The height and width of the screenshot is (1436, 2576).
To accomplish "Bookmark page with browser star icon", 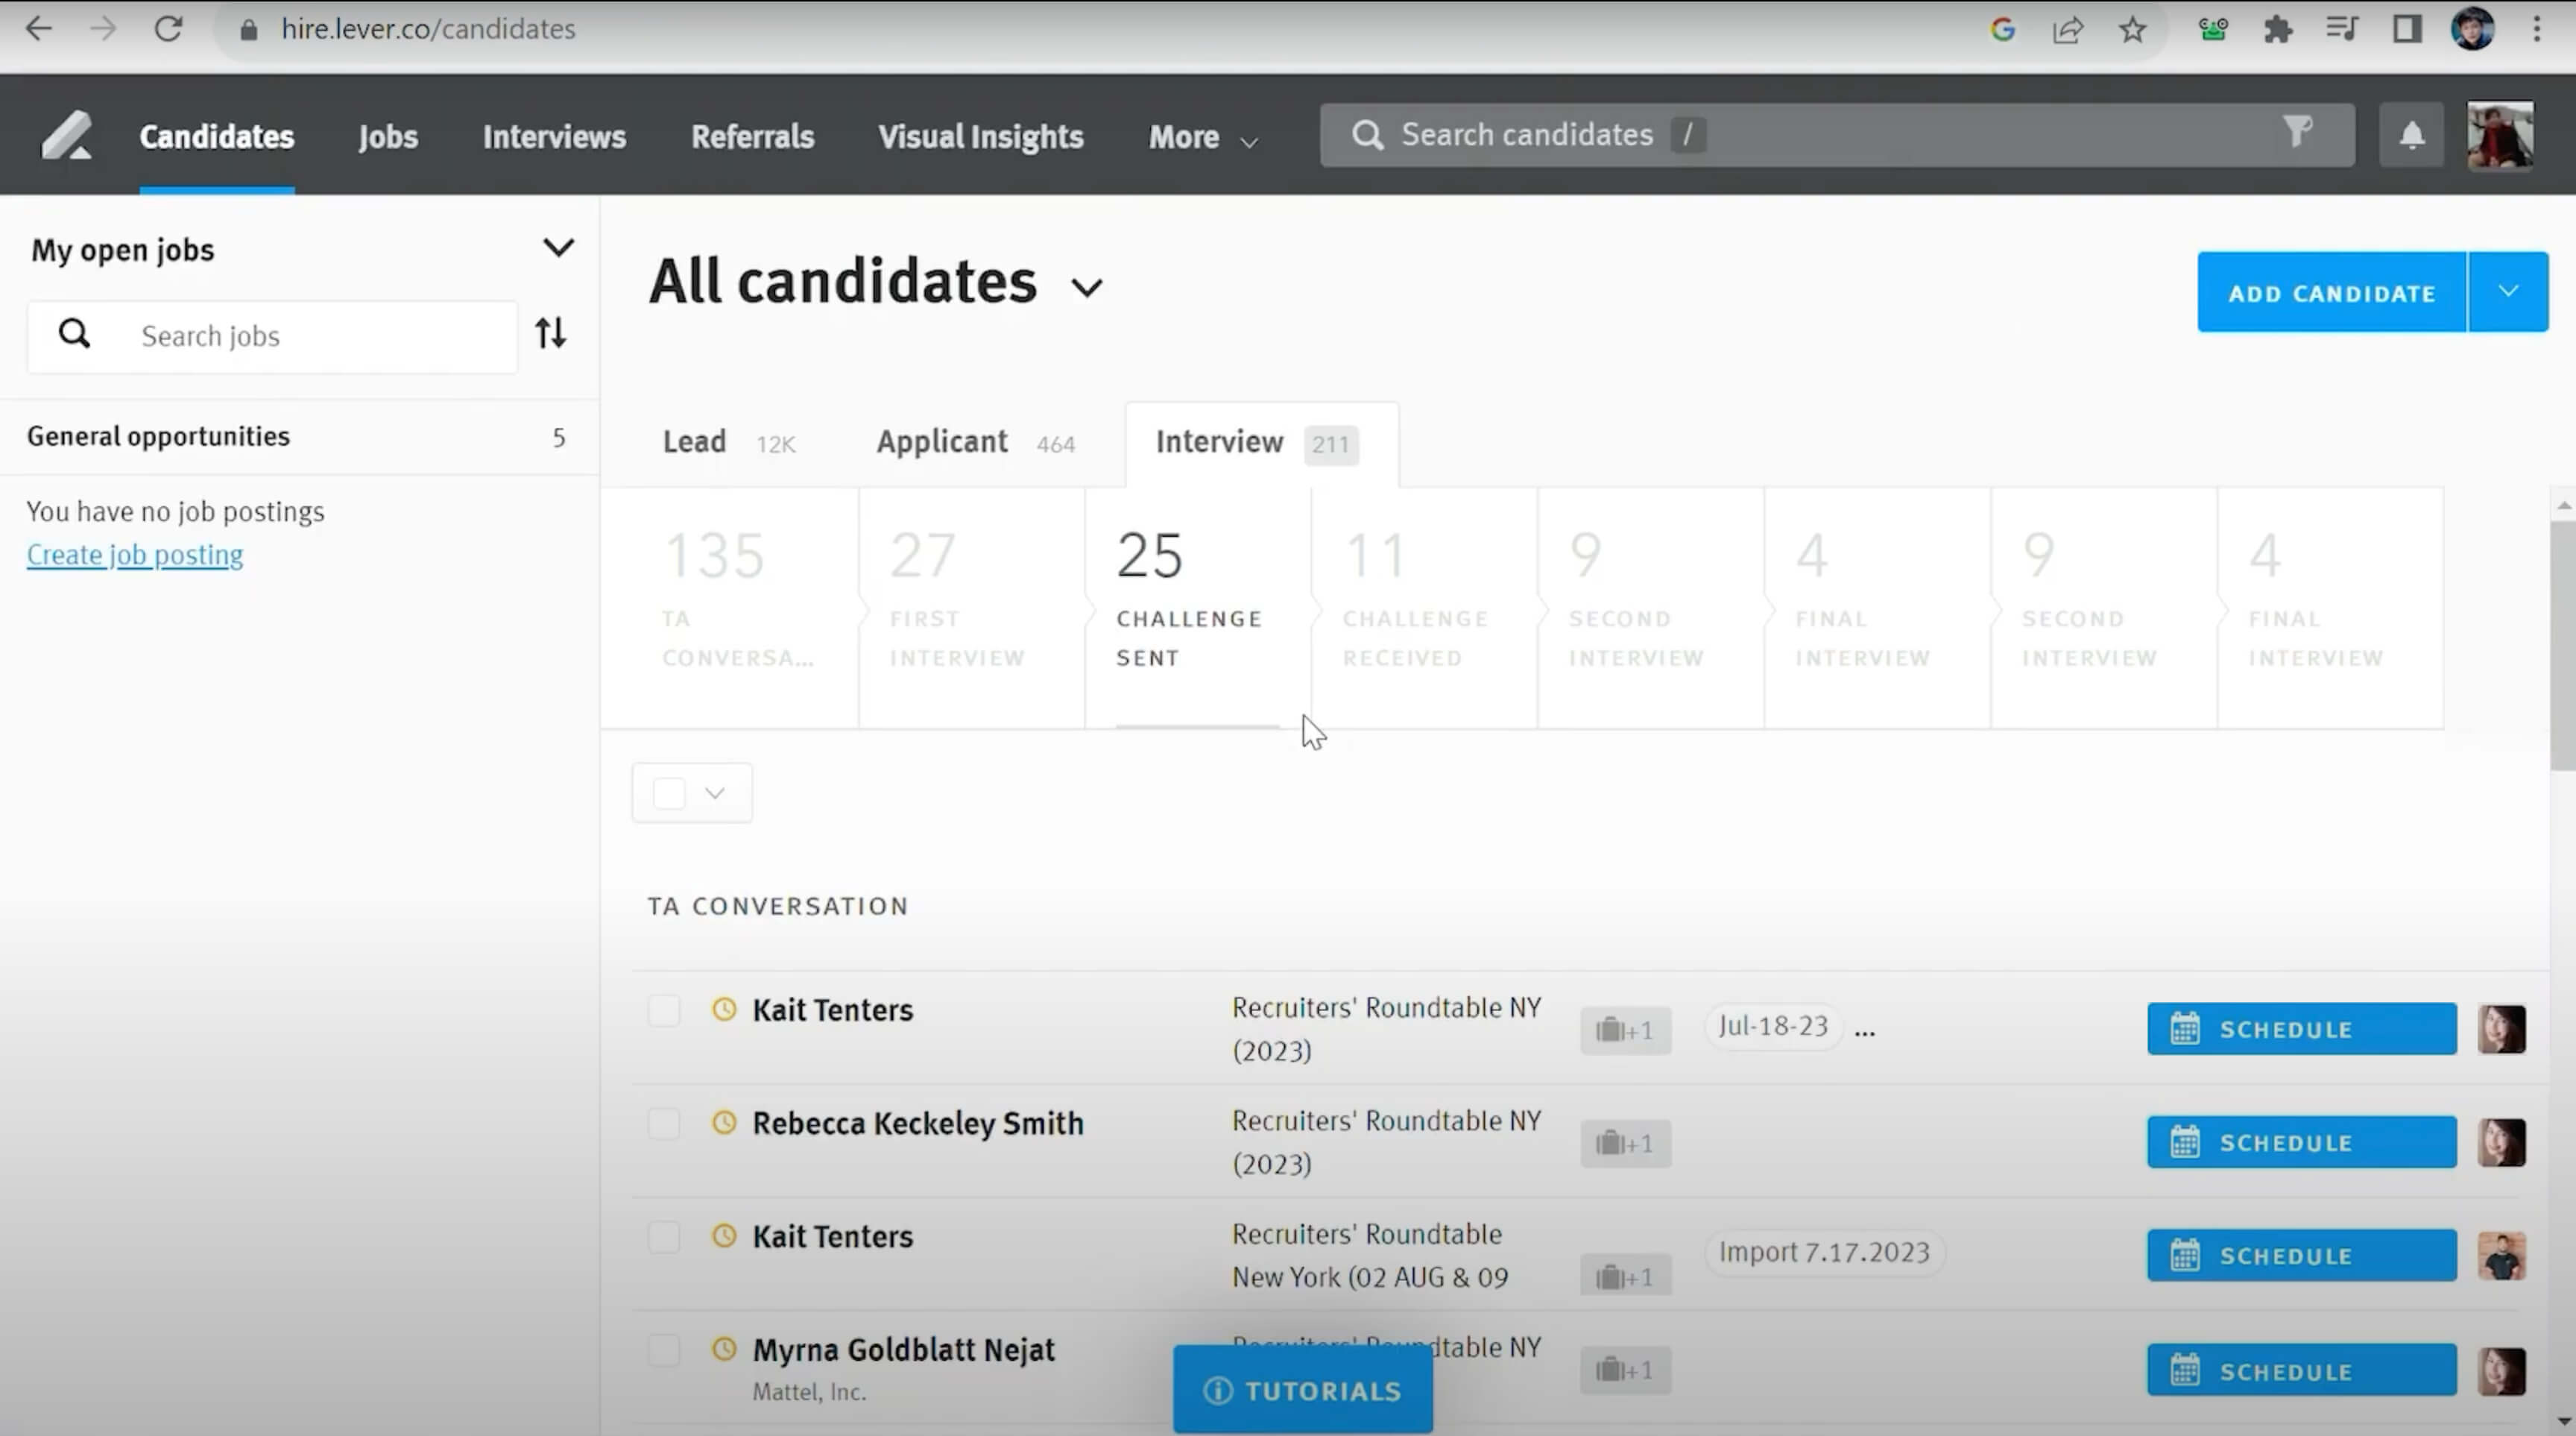I will click(2132, 29).
